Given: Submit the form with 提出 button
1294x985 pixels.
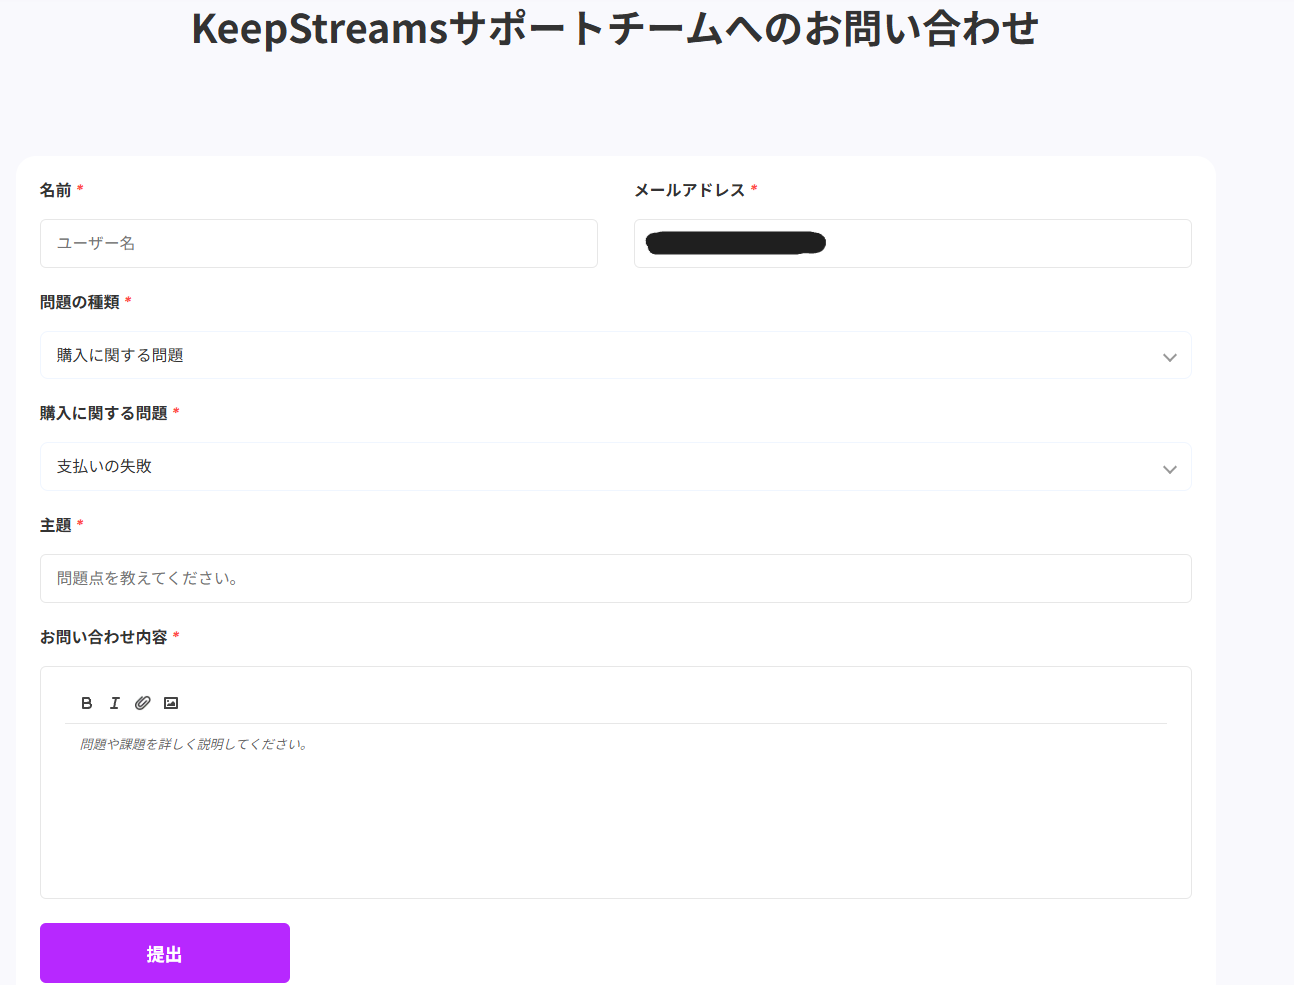Looking at the screenshot, I should 165,953.
